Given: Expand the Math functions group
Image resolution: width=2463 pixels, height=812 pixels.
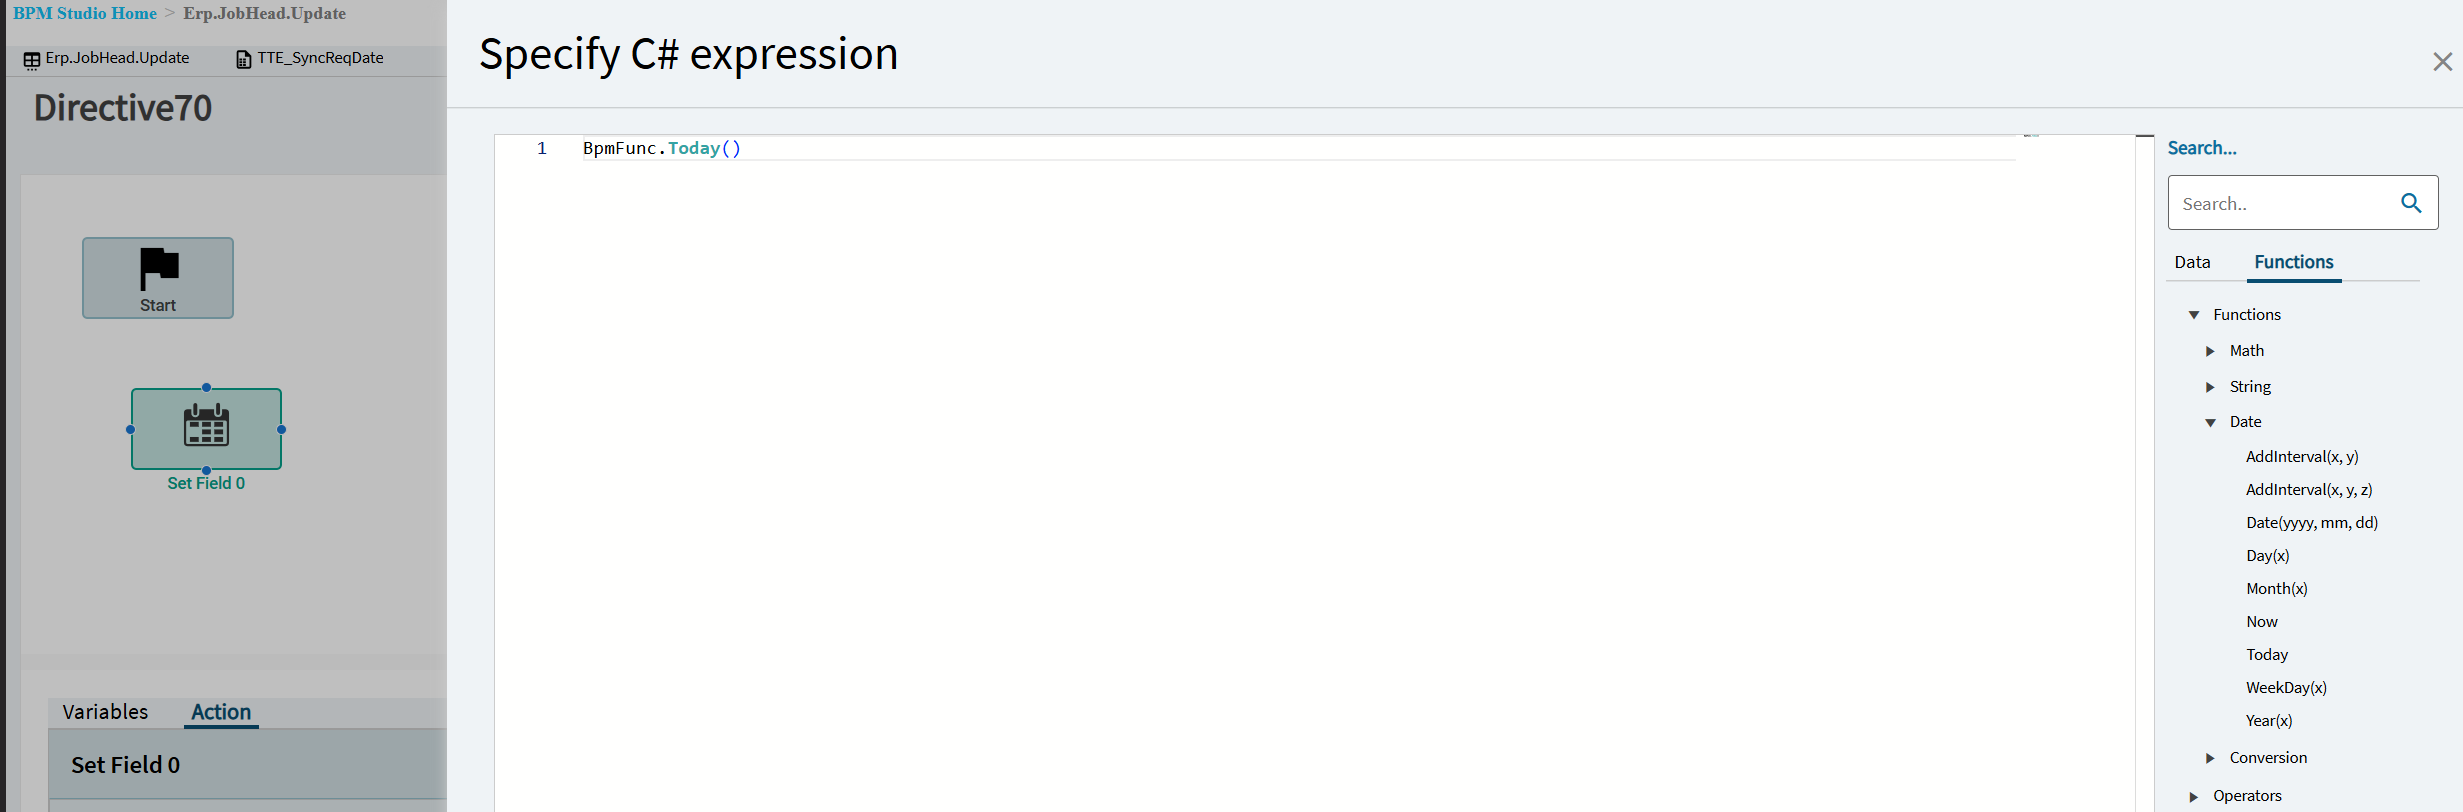Looking at the screenshot, I should [2210, 351].
